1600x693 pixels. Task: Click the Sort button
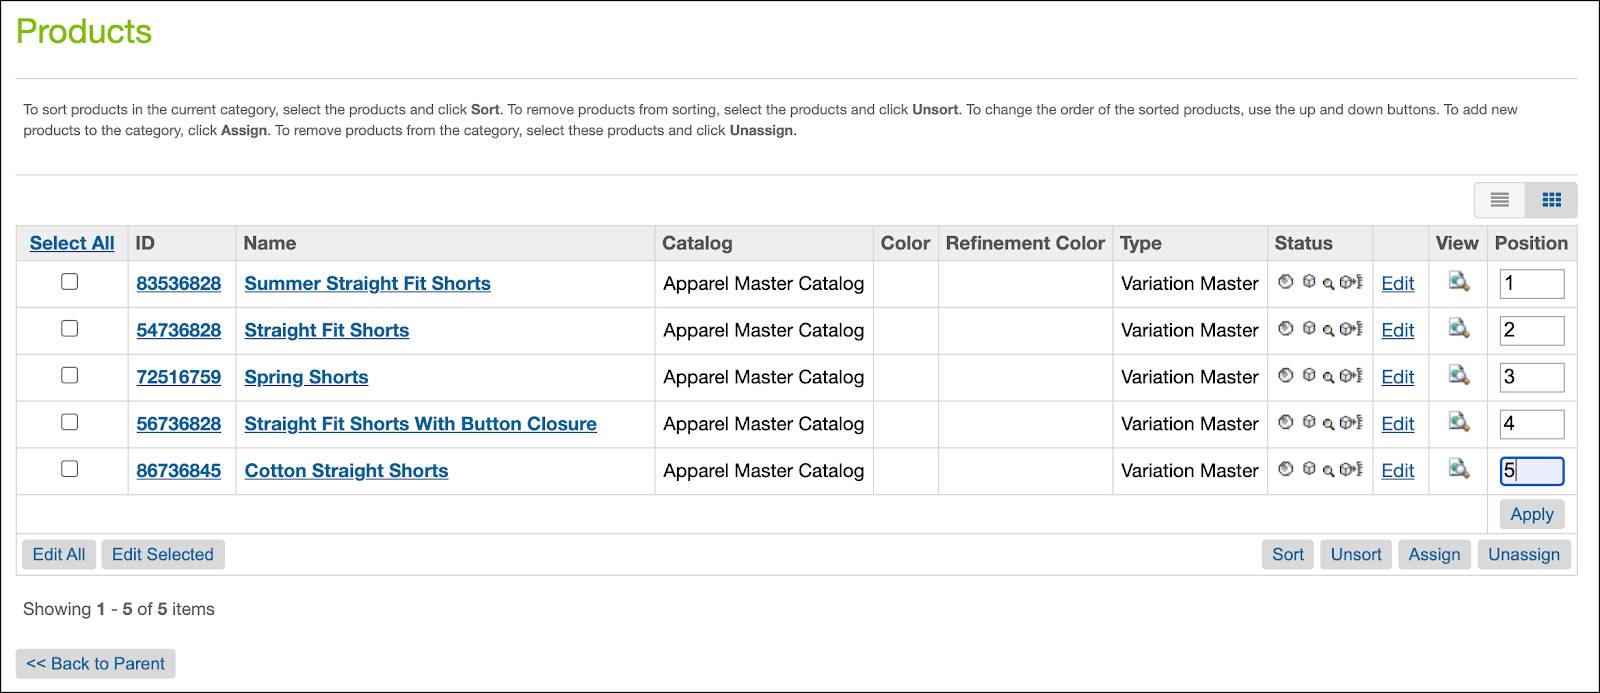pos(1288,554)
